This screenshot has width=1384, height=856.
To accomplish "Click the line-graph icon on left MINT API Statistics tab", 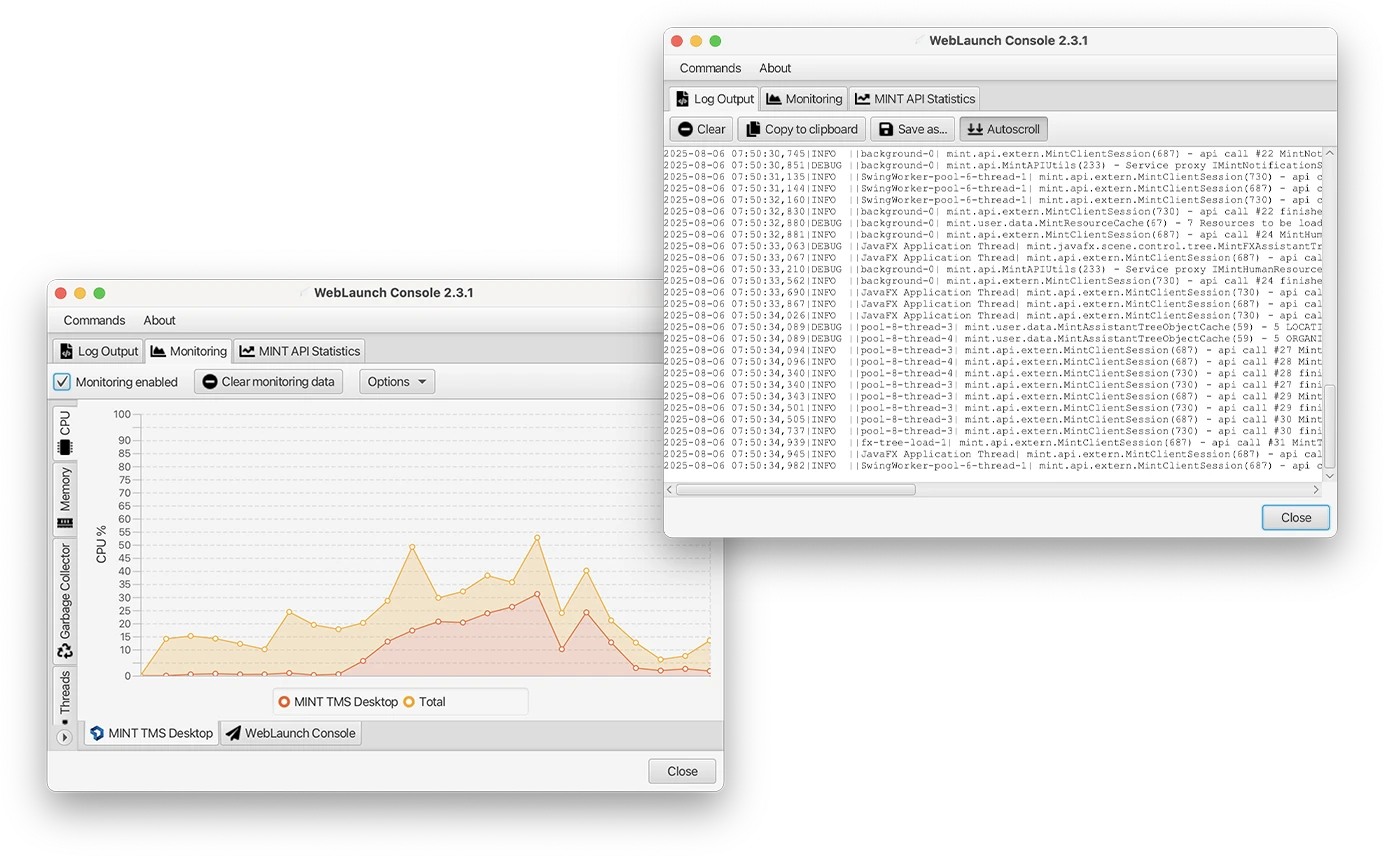I will pyautogui.click(x=247, y=351).
